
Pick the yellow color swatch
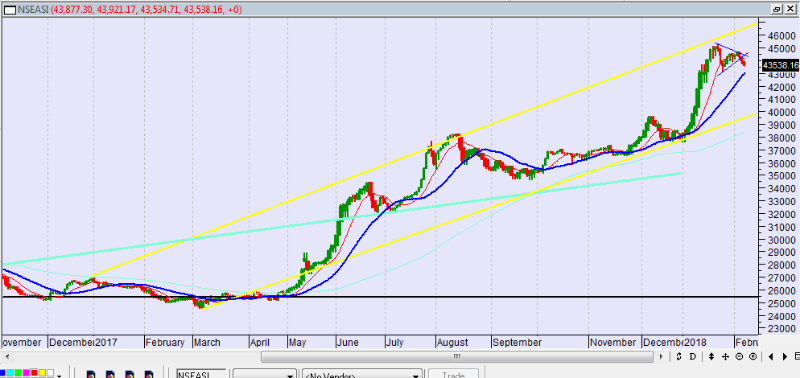tap(42, 373)
